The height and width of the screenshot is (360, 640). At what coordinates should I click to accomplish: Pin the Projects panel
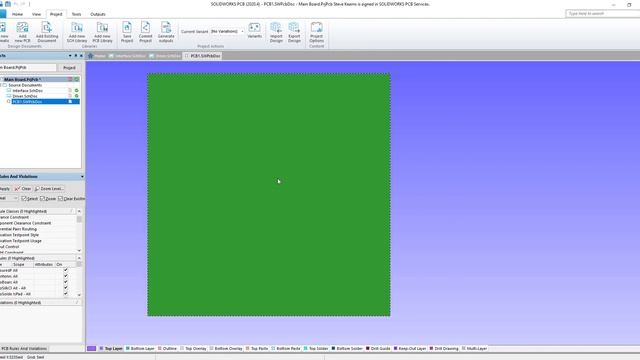[x=76, y=56]
